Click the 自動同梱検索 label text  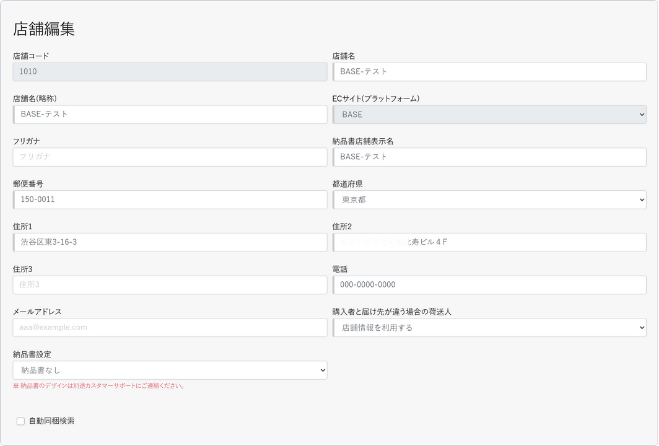point(52,421)
